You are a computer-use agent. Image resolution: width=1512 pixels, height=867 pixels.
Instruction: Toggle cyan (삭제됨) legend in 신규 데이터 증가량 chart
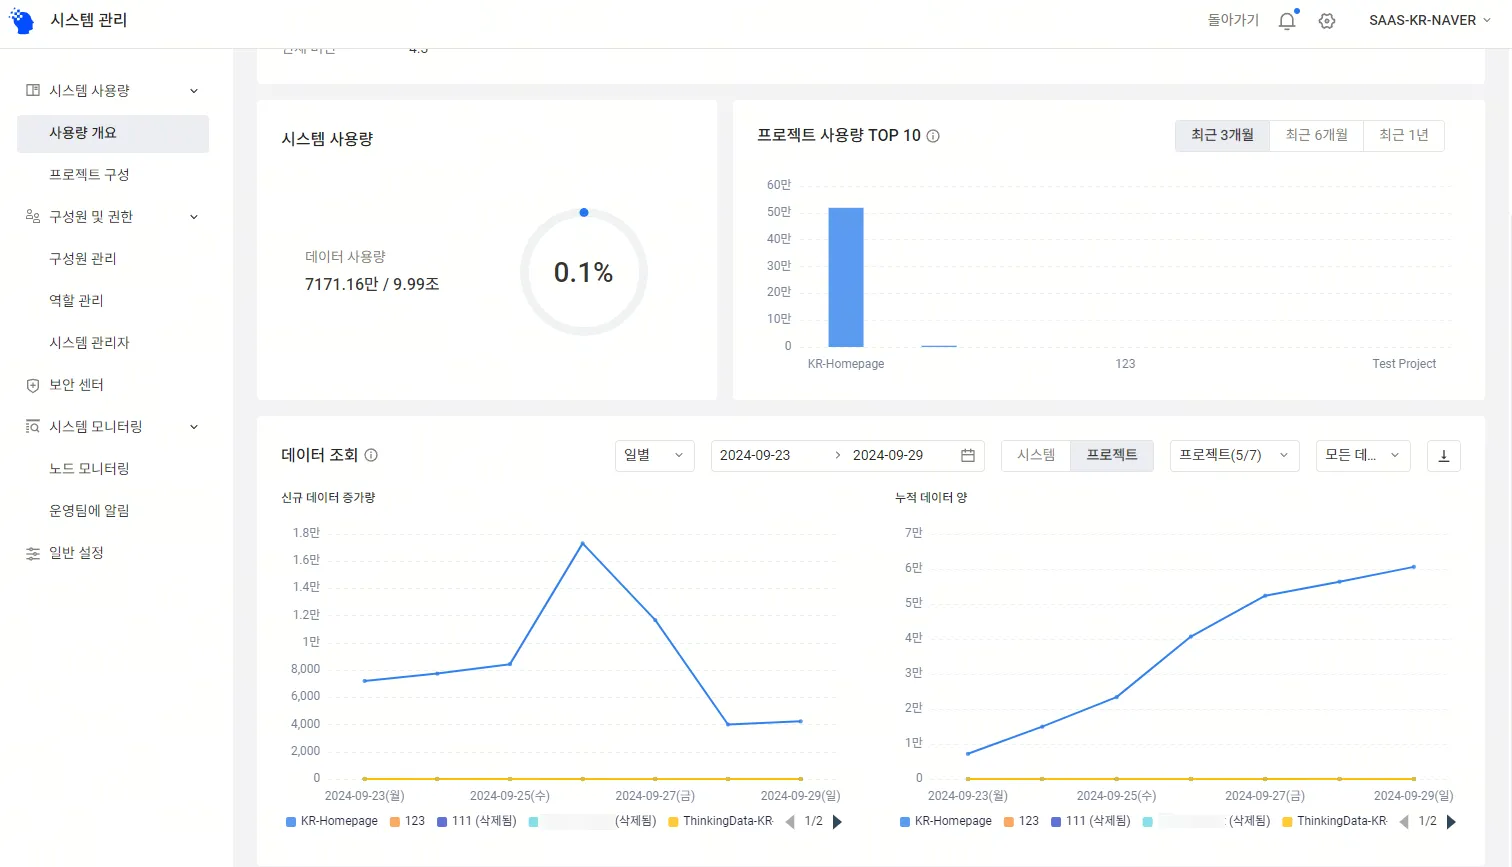click(x=592, y=821)
